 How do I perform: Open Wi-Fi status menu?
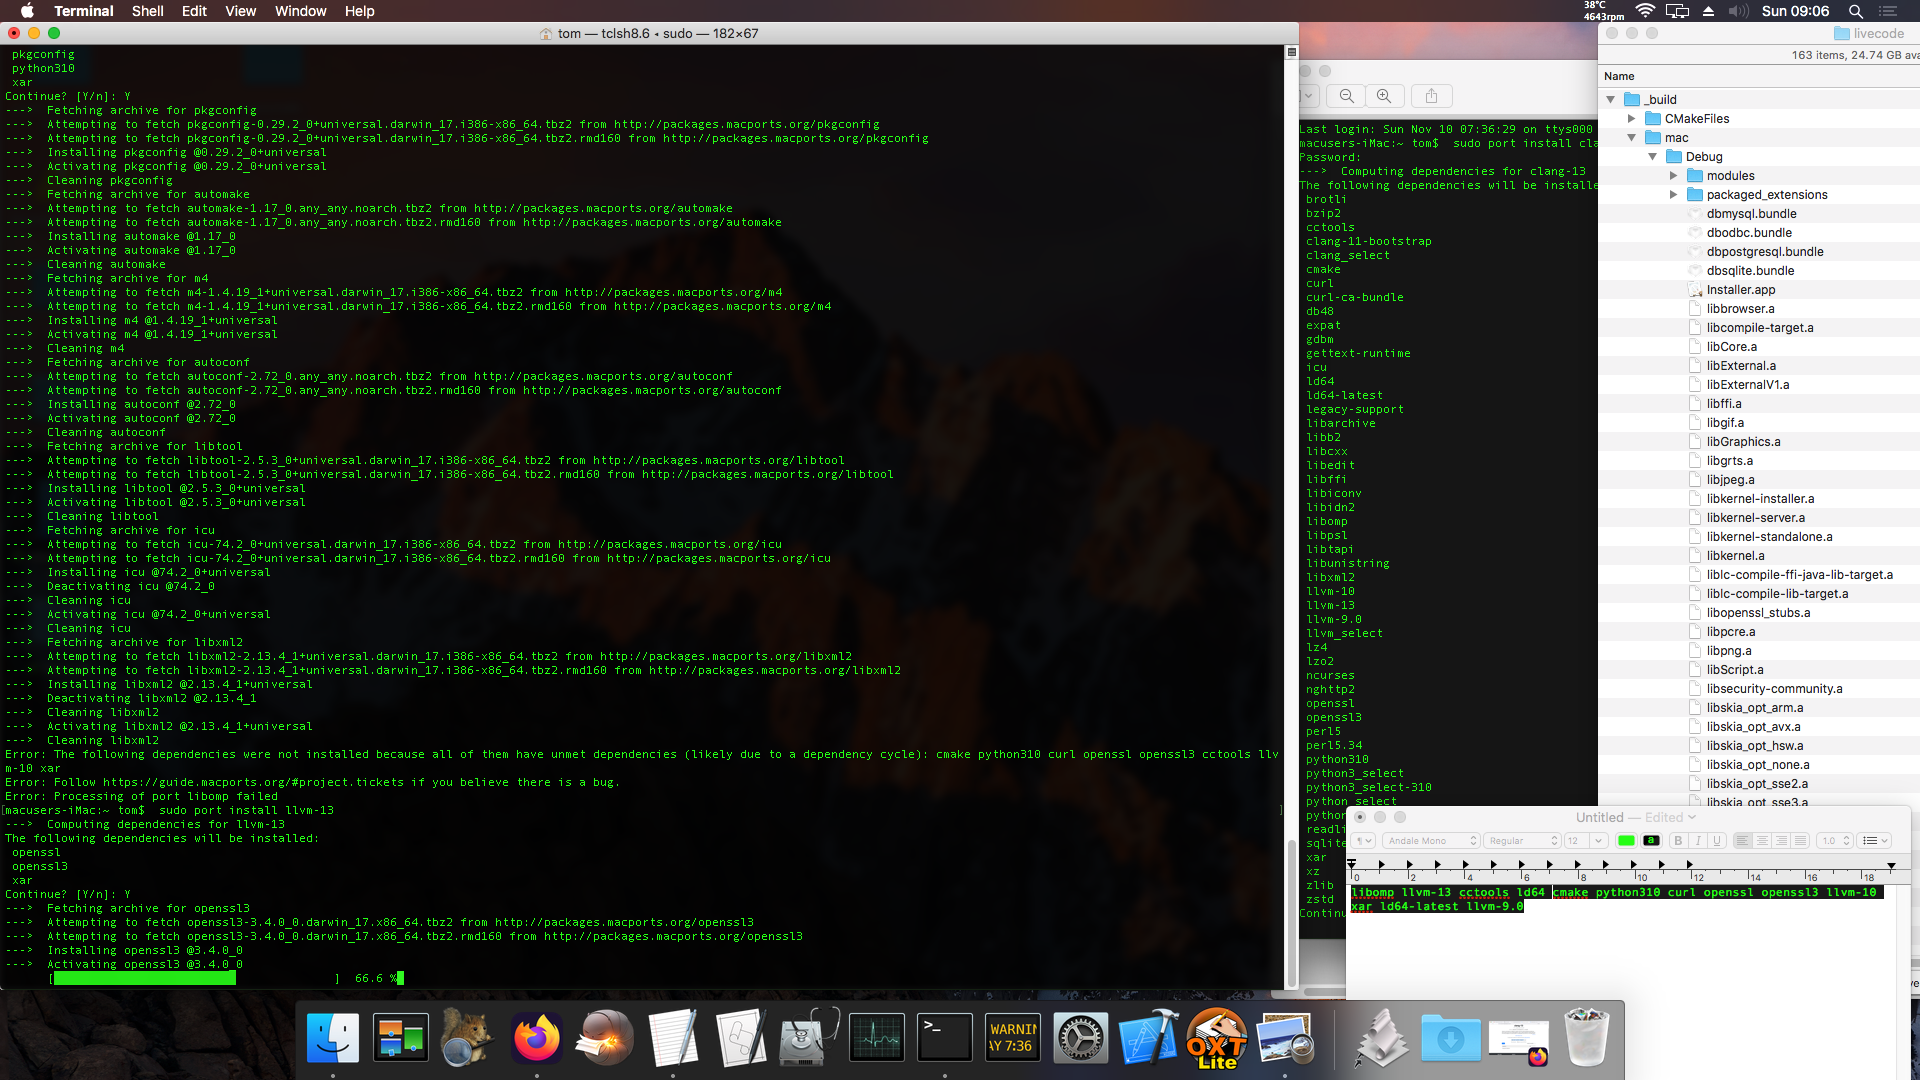1645,11
